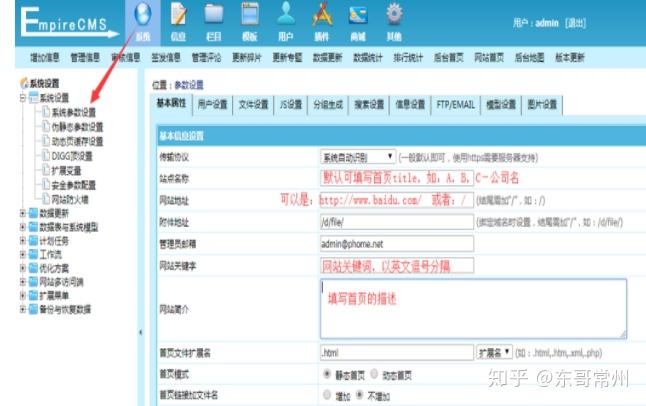646x406 pixels.
Task: Expand the 工作流 tree node
Action: click(23, 254)
